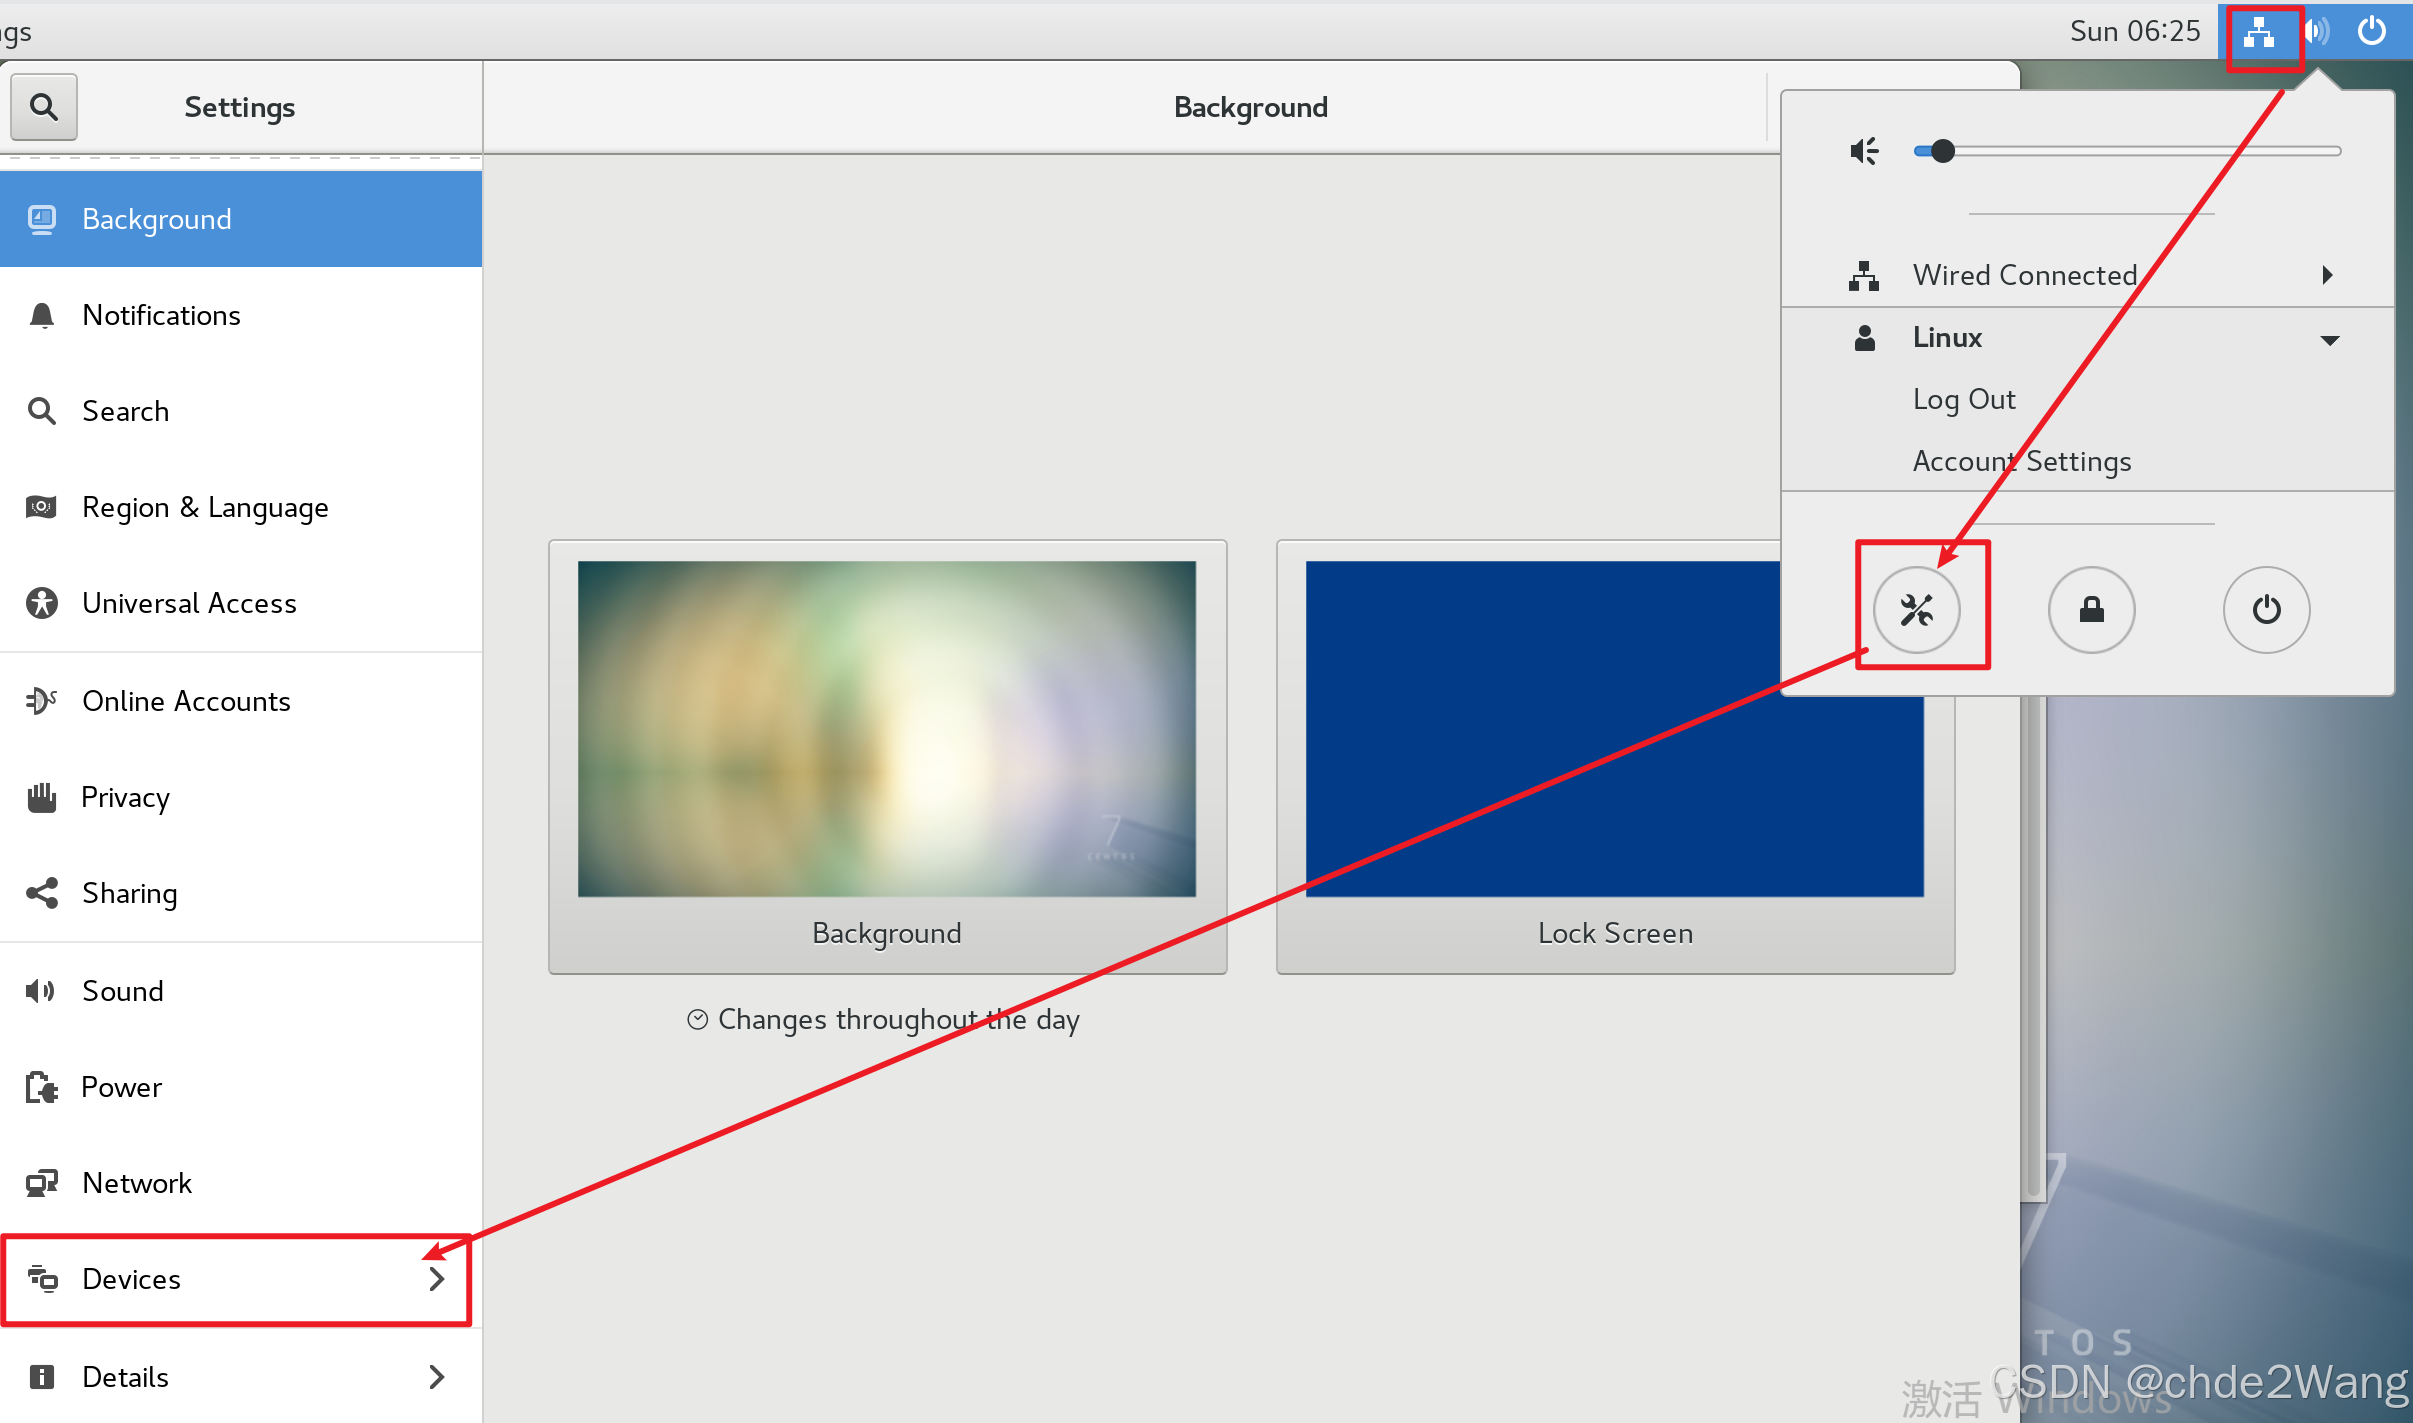The height and width of the screenshot is (1423, 2413).
Task: Expand Devices with its chevron
Action: pyautogui.click(x=436, y=1279)
